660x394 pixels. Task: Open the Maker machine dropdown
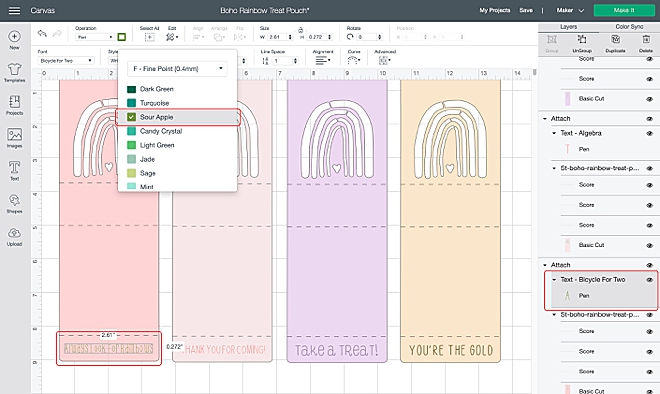(x=570, y=10)
